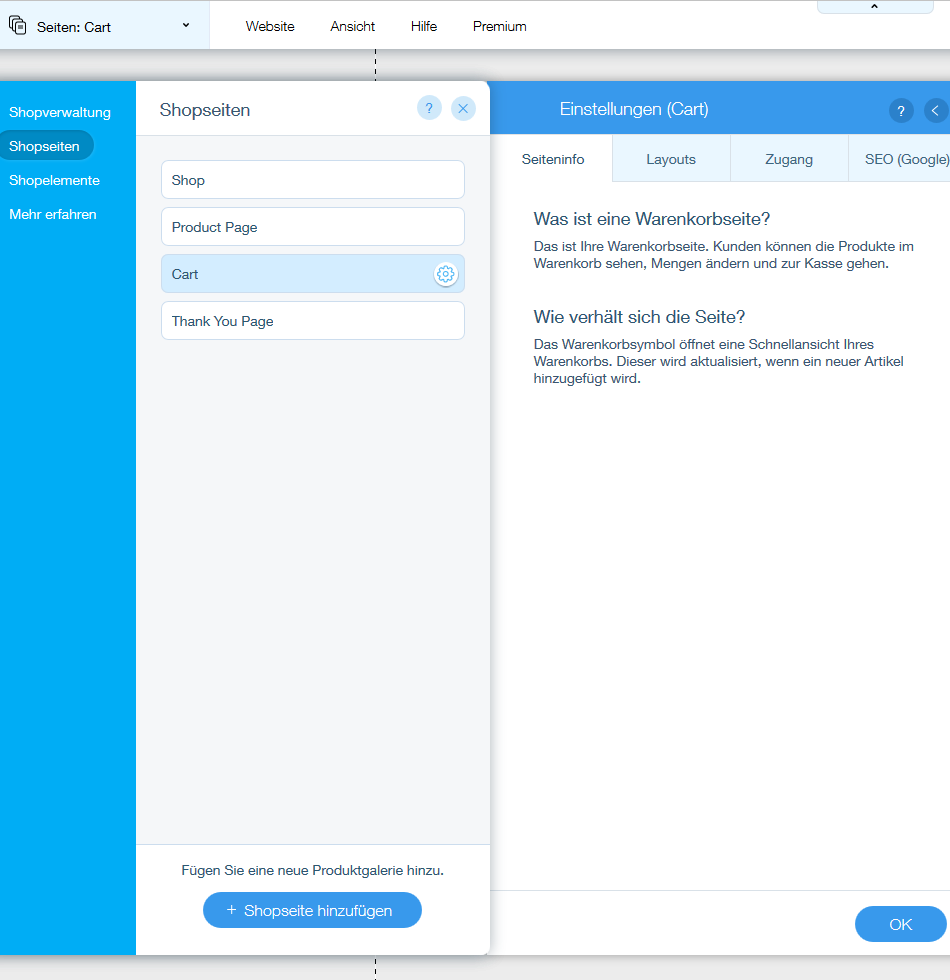Viewport: 950px width, 980px height.
Task: Confirm settings with the OK button
Action: 900,924
